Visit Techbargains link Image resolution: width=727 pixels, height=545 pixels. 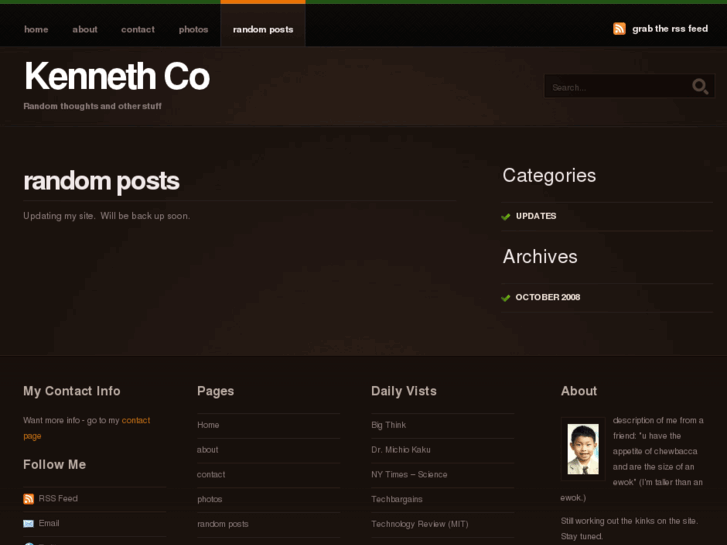[x=397, y=500]
